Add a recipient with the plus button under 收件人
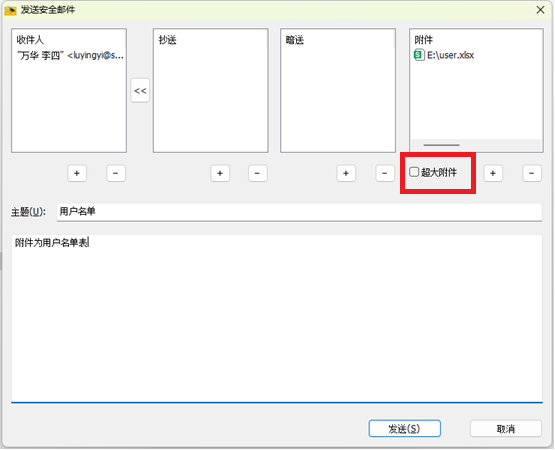 77,173
